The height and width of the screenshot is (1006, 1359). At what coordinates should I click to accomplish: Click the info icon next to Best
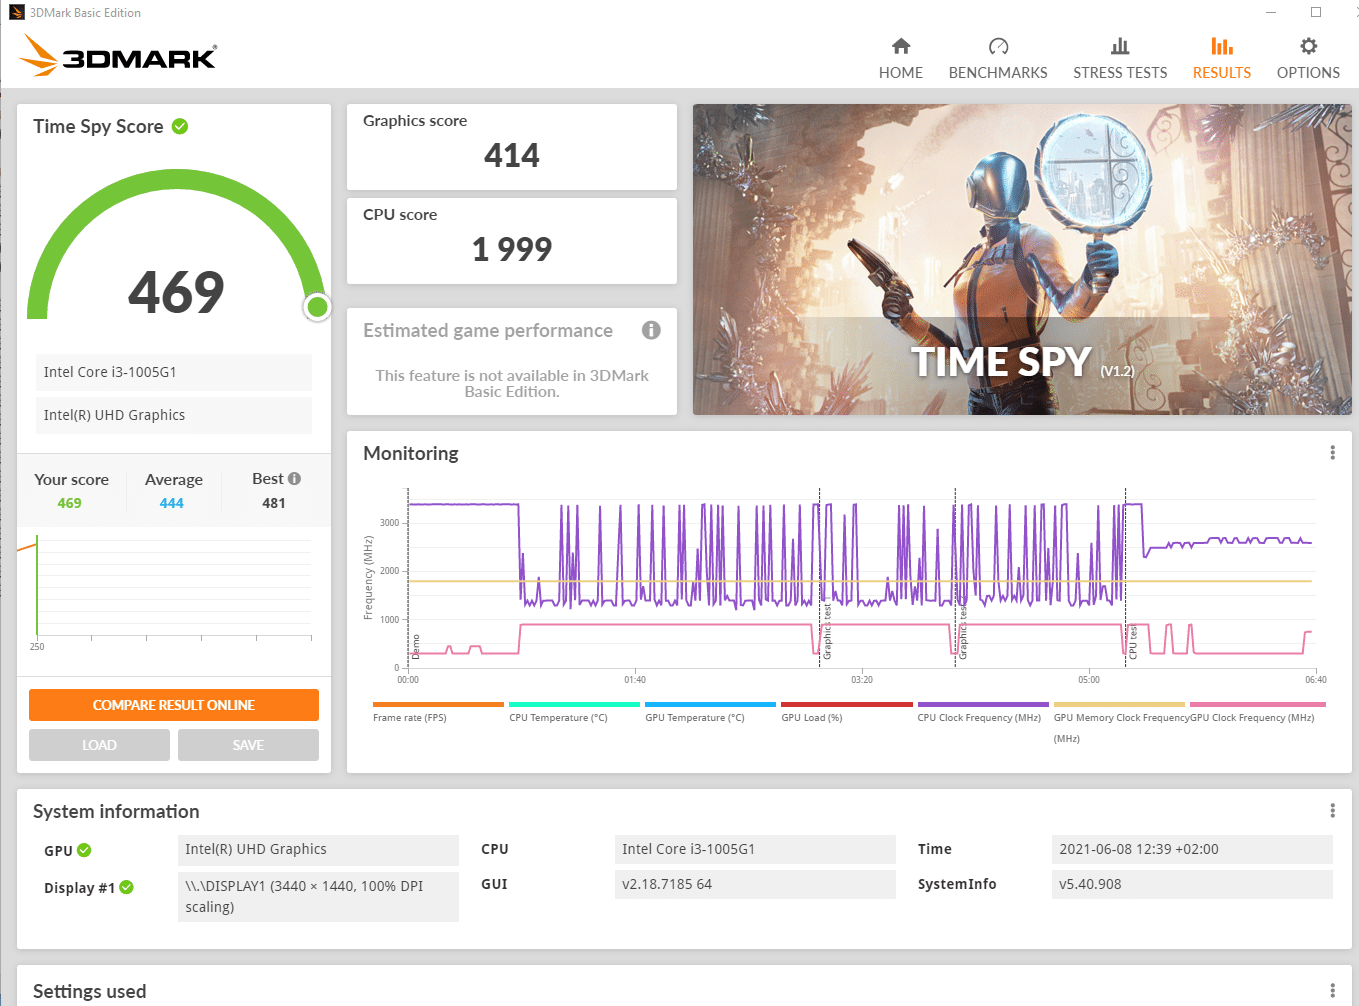[x=294, y=479]
